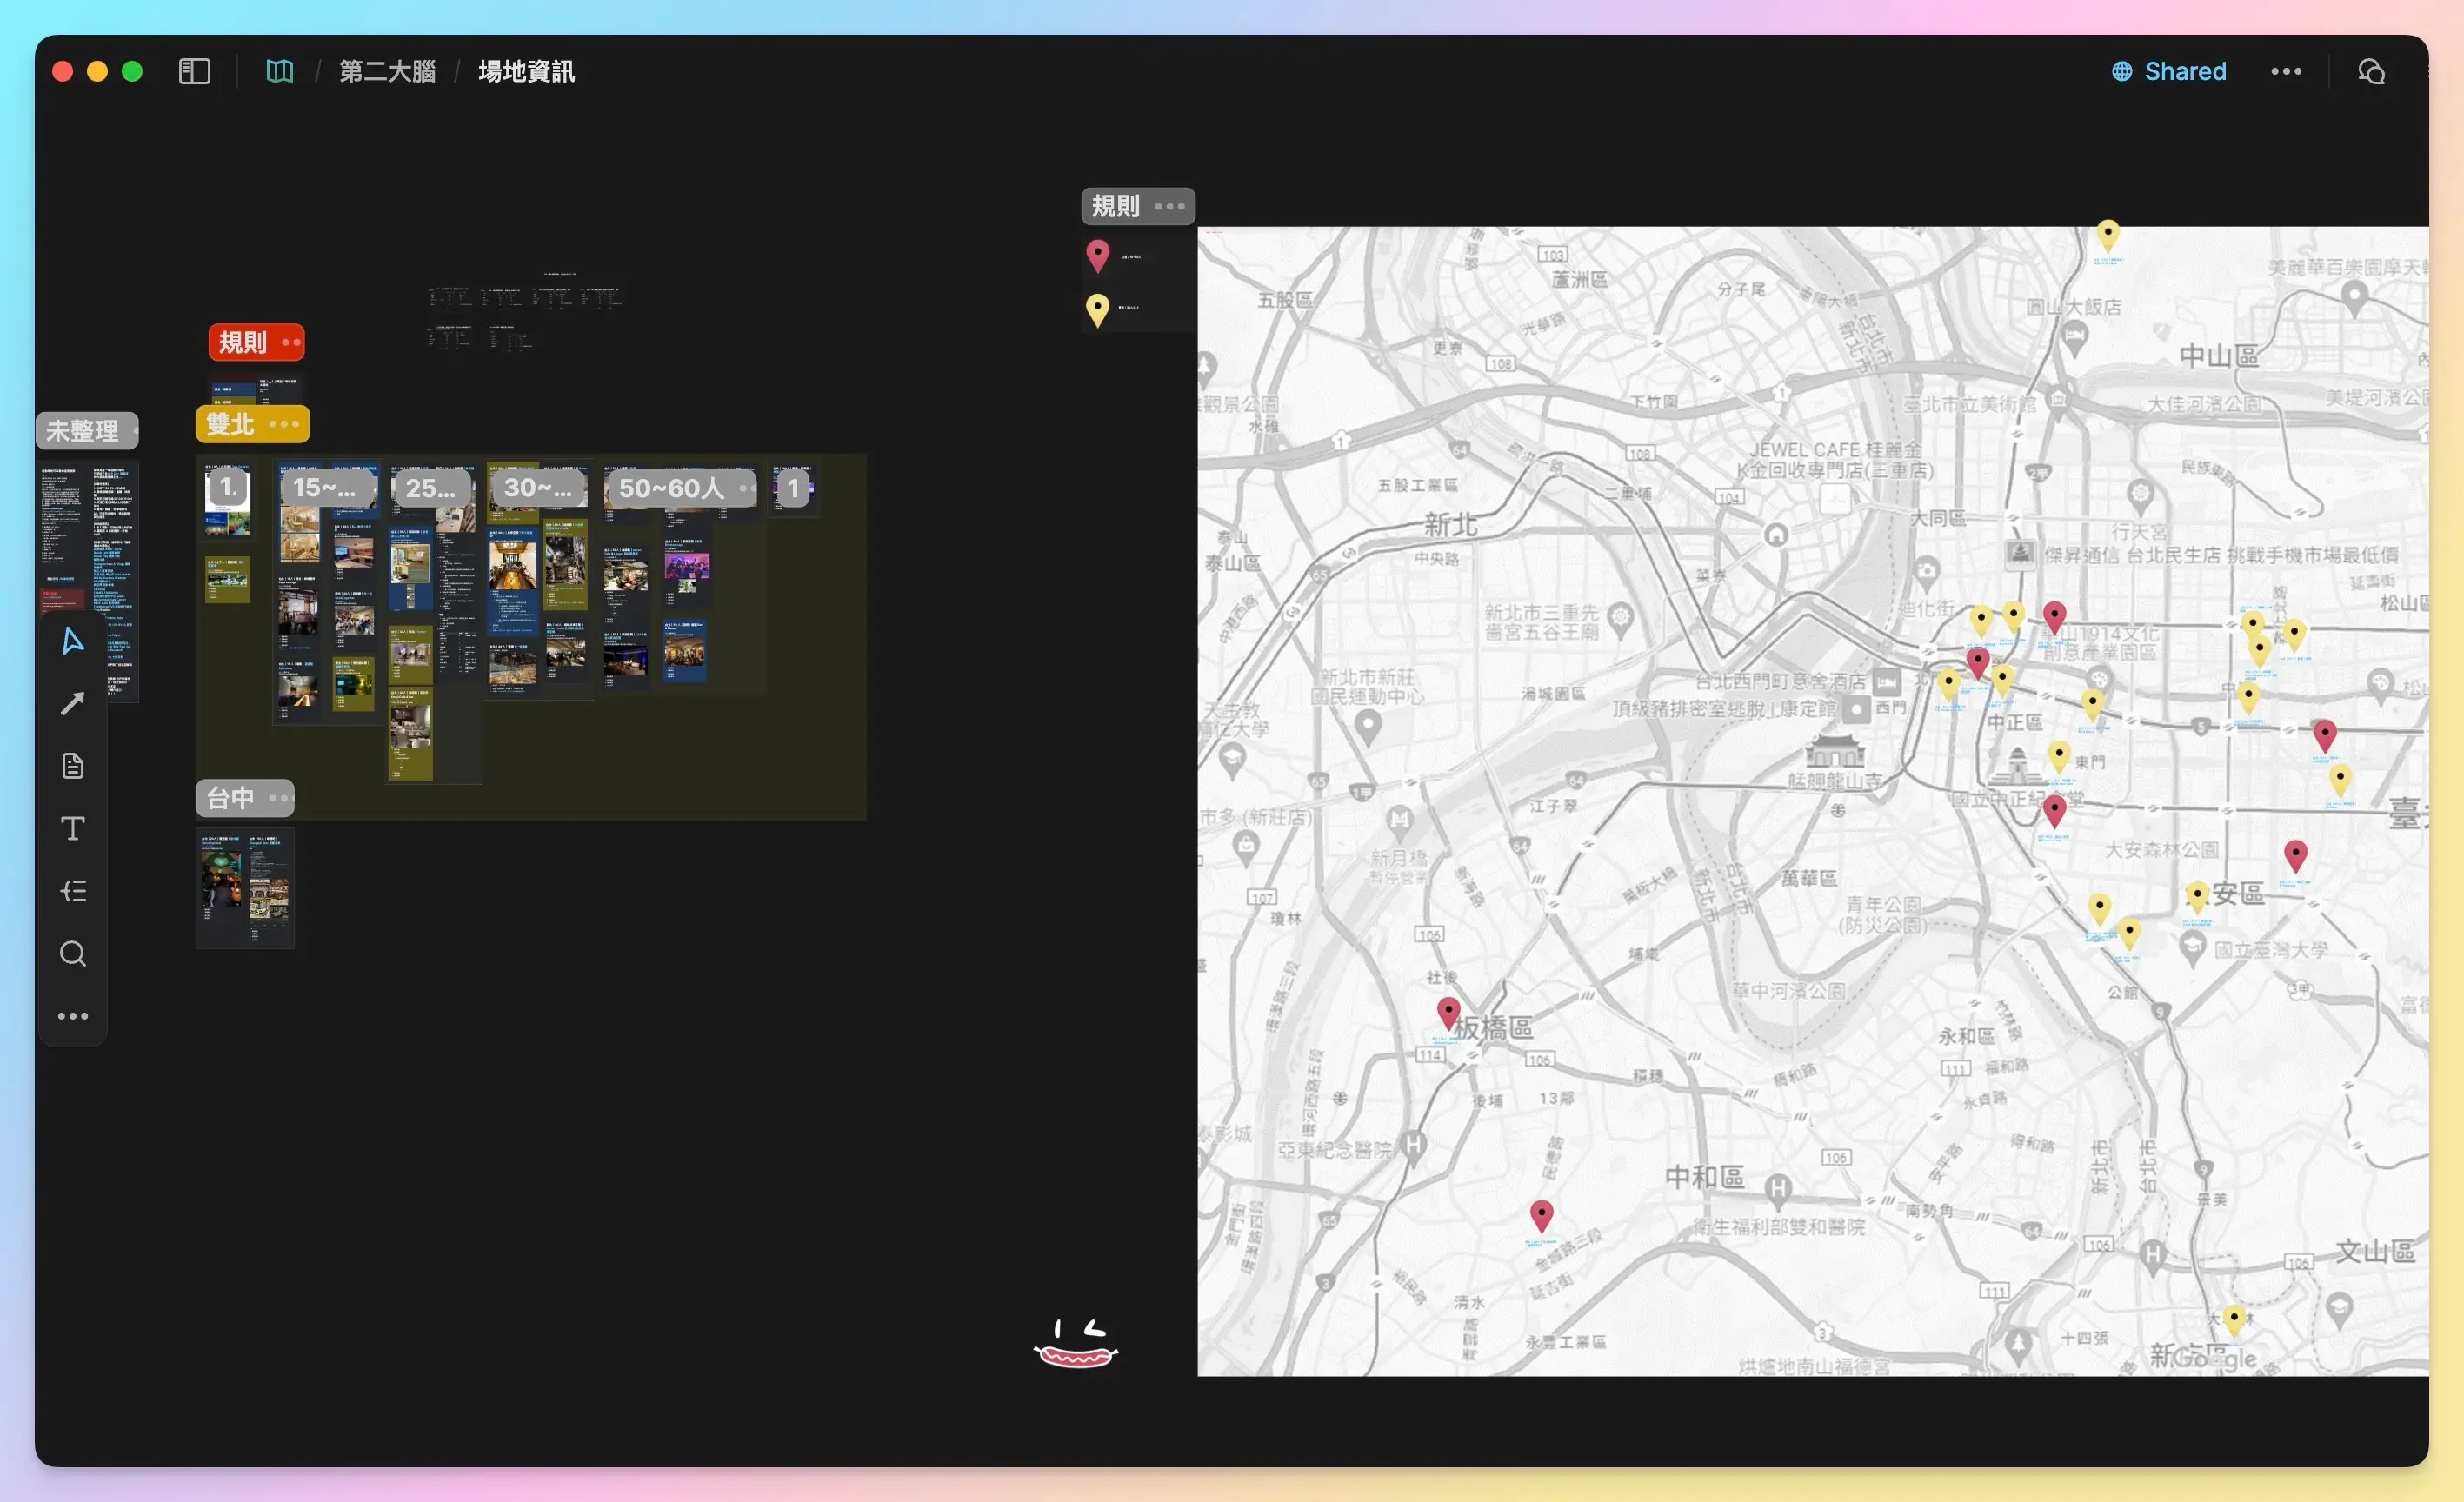Select the arrow pointer tool
2464x1502 pixels.
[x=72, y=641]
